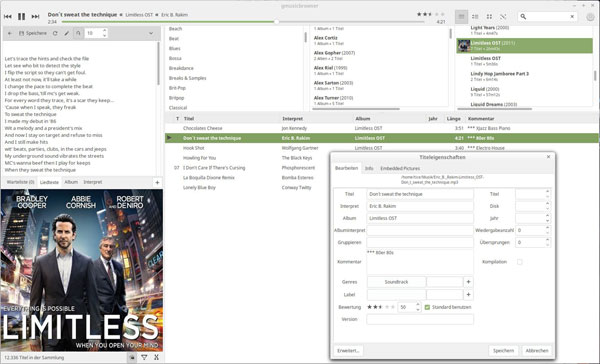Select the first layout view icon
Screen dimensions: 600x364
point(461,16)
